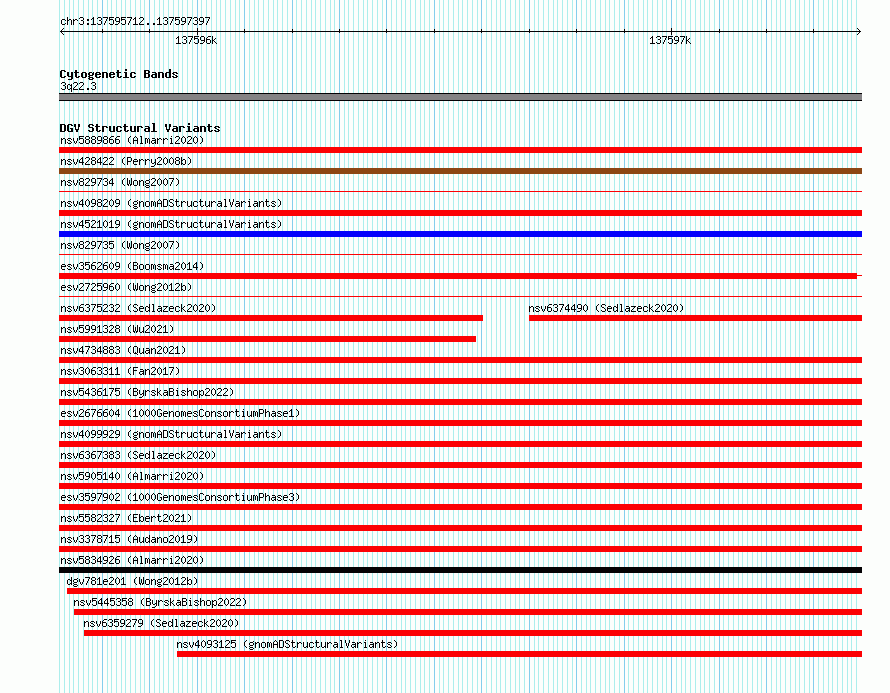Click the 137596k ruler tick label
Viewport: 890px width, 693px height.
pos(196,40)
